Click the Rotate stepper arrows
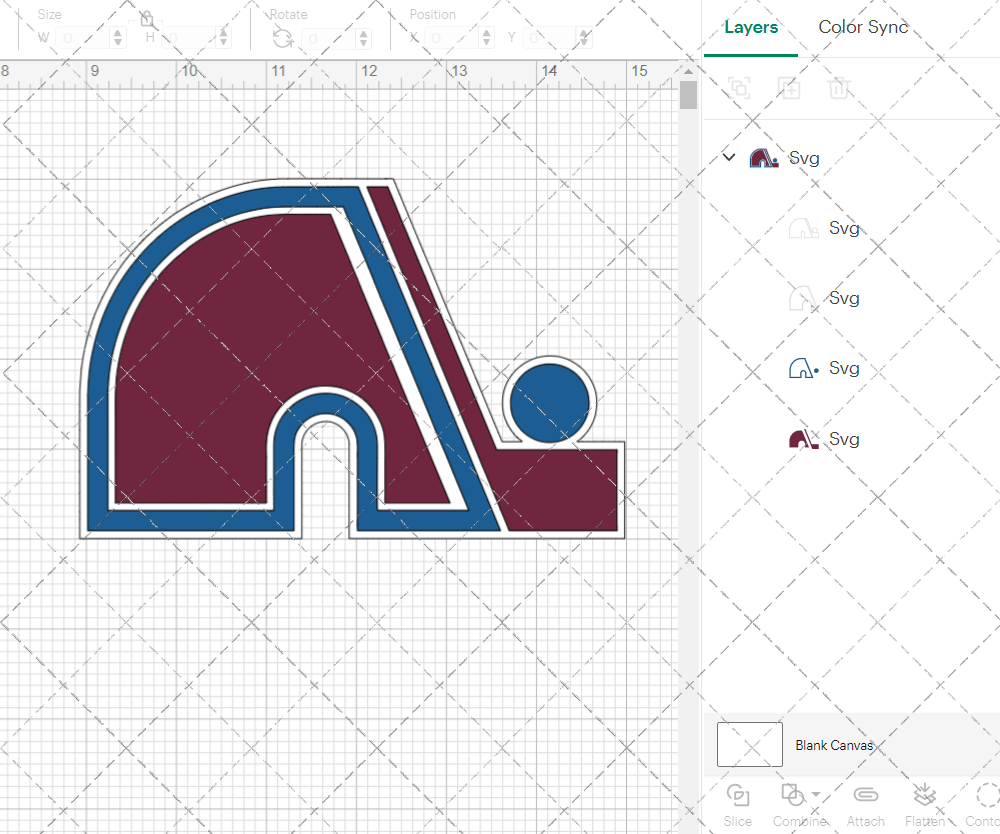Screen dimensions: 1000x834 tap(363, 38)
